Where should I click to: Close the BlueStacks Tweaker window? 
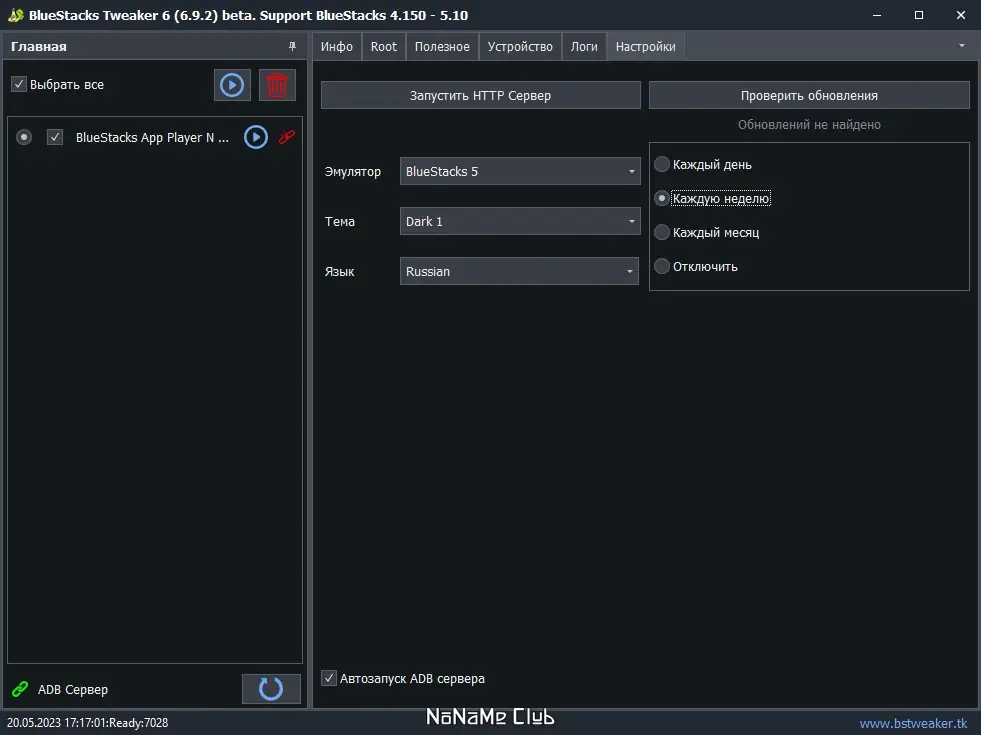pyautogui.click(x=960, y=15)
